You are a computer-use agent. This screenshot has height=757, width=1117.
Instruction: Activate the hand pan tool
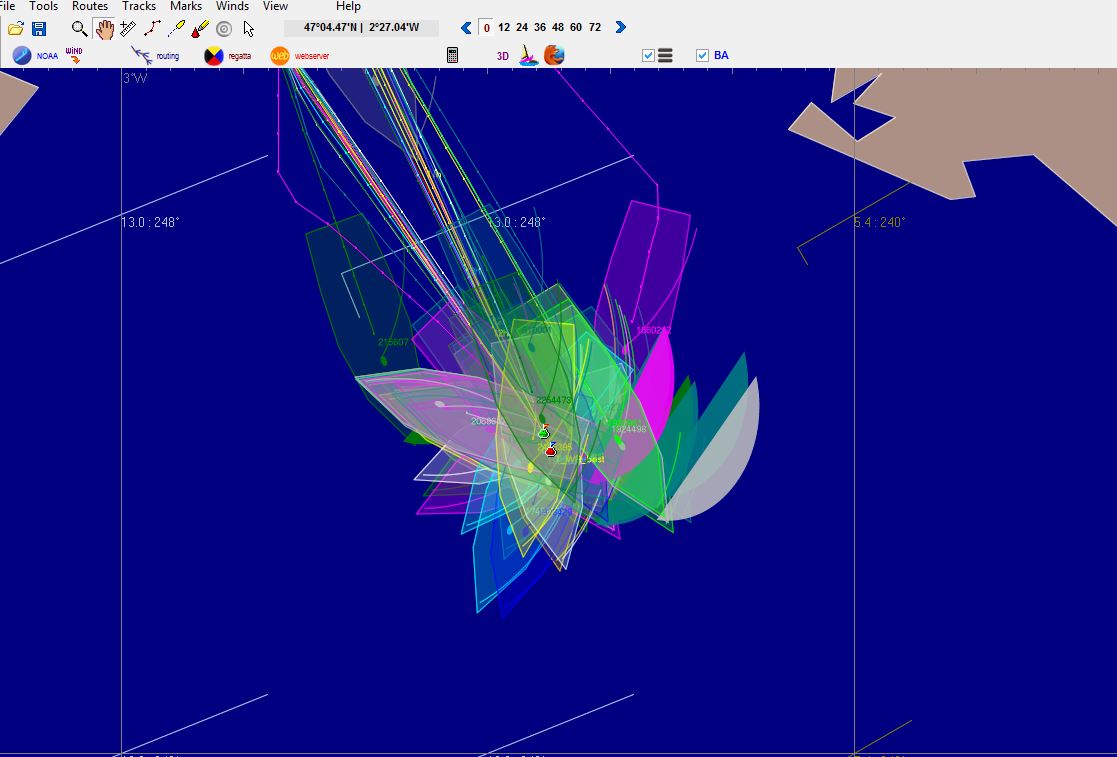point(104,28)
